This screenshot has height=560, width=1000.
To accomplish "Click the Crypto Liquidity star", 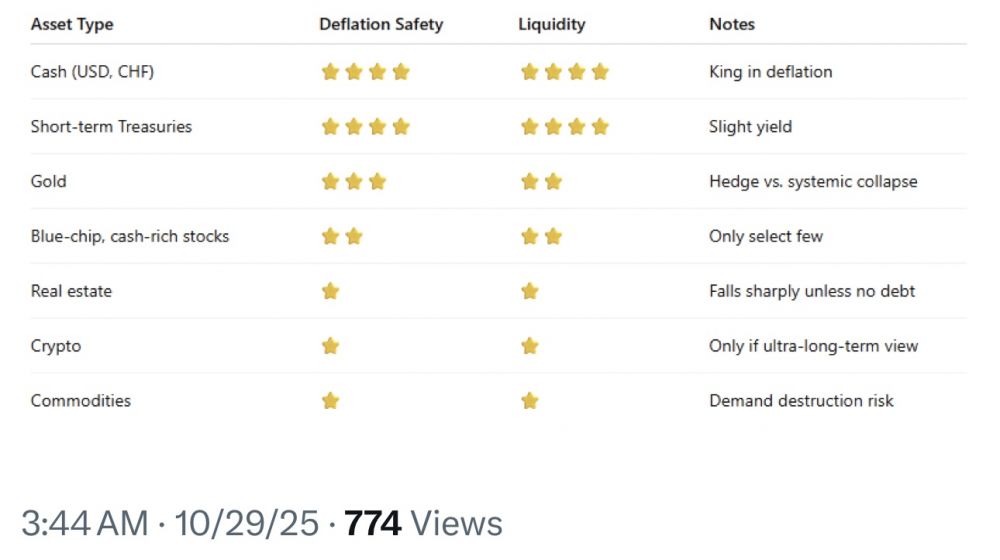I will (x=530, y=346).
